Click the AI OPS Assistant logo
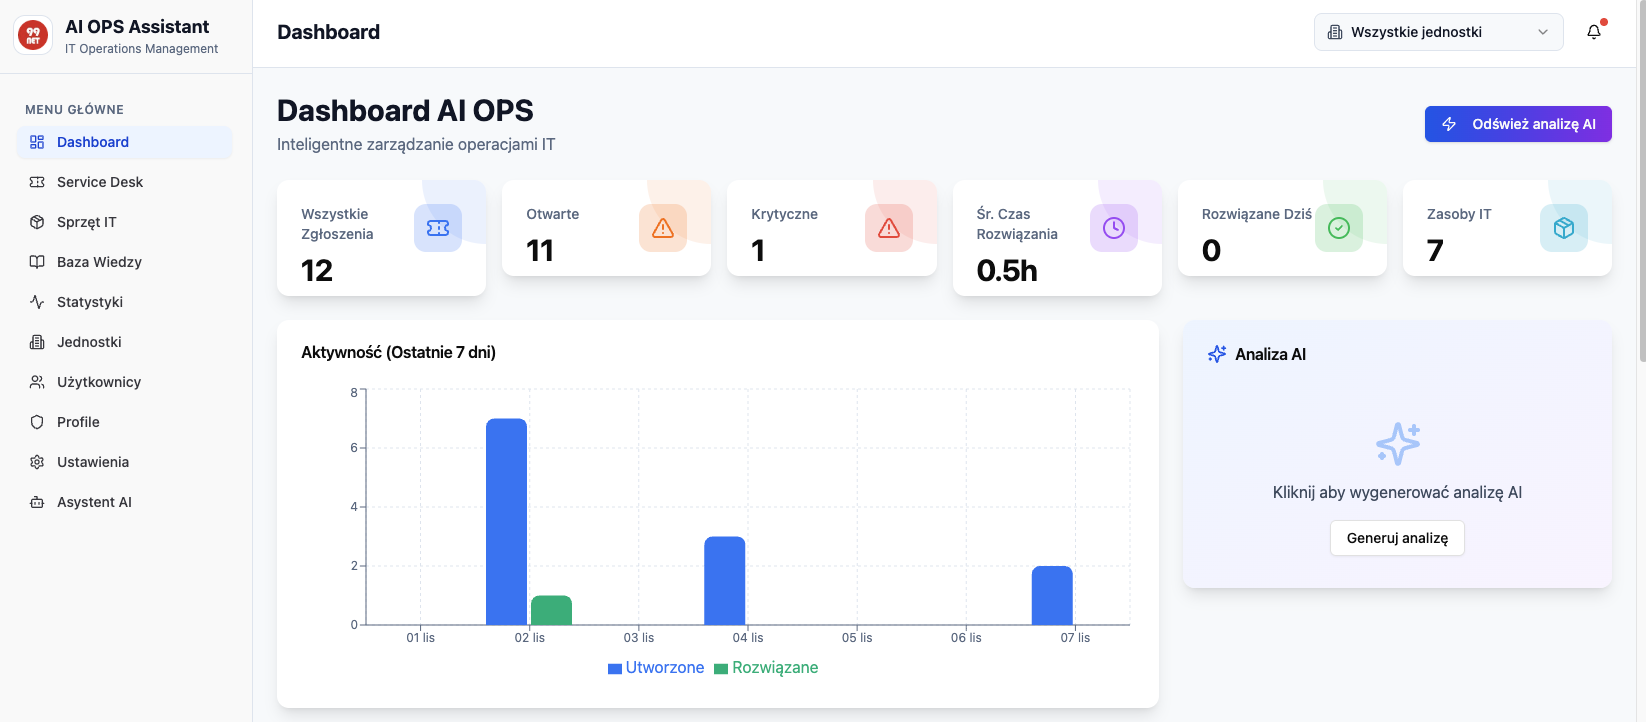Screen dimensions: 1646x722 coord(33,36)
